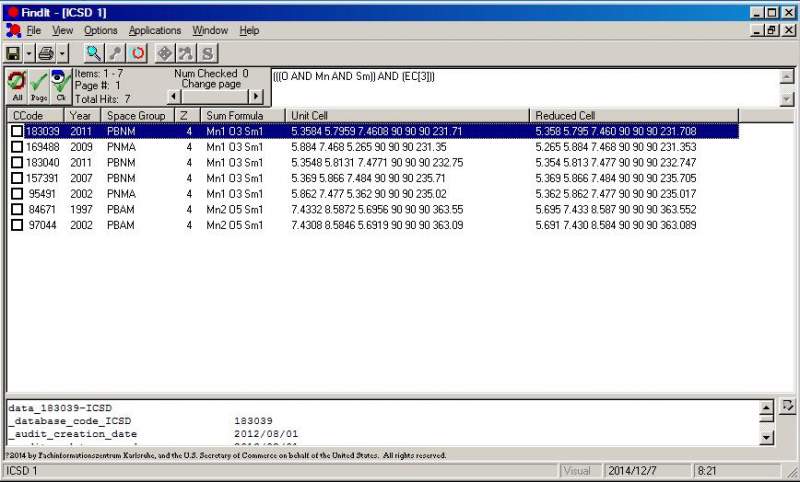Viewport: 800px width, 482px height.
Task: Click the Change page right arrow
Action: point(256,96)
